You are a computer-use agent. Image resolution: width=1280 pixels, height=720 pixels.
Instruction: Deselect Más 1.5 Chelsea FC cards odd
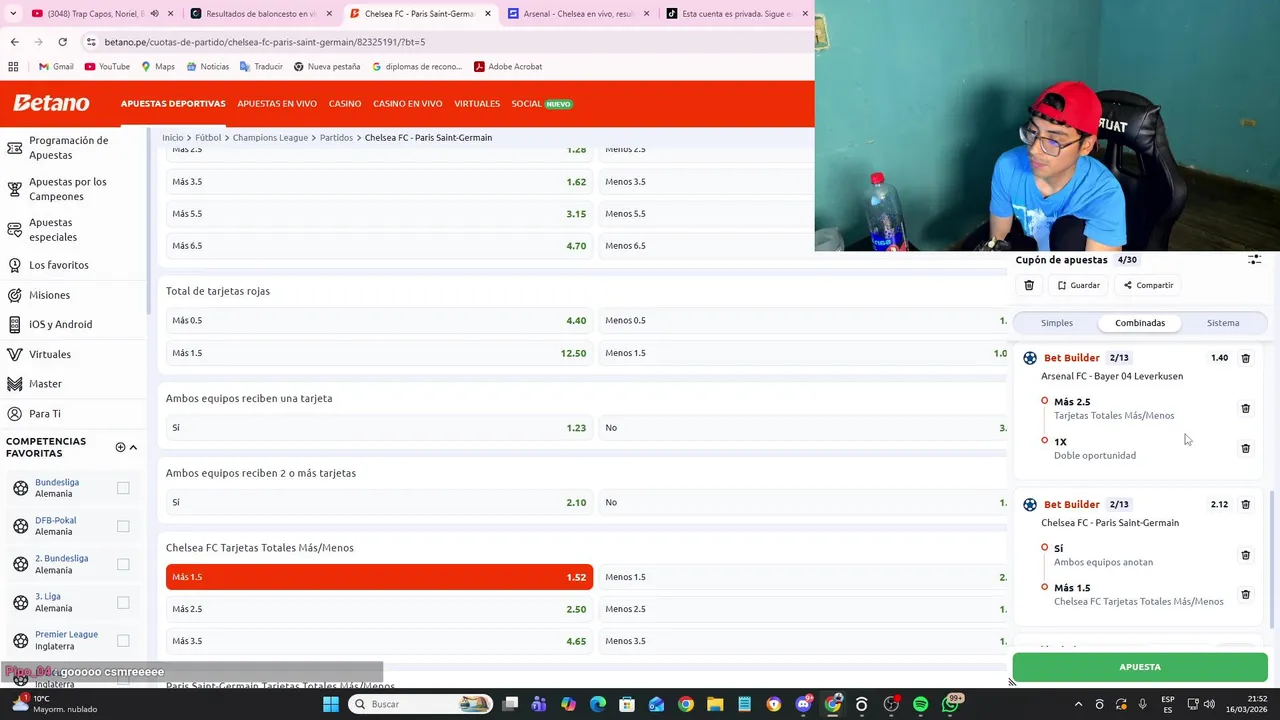click(379, 577)
